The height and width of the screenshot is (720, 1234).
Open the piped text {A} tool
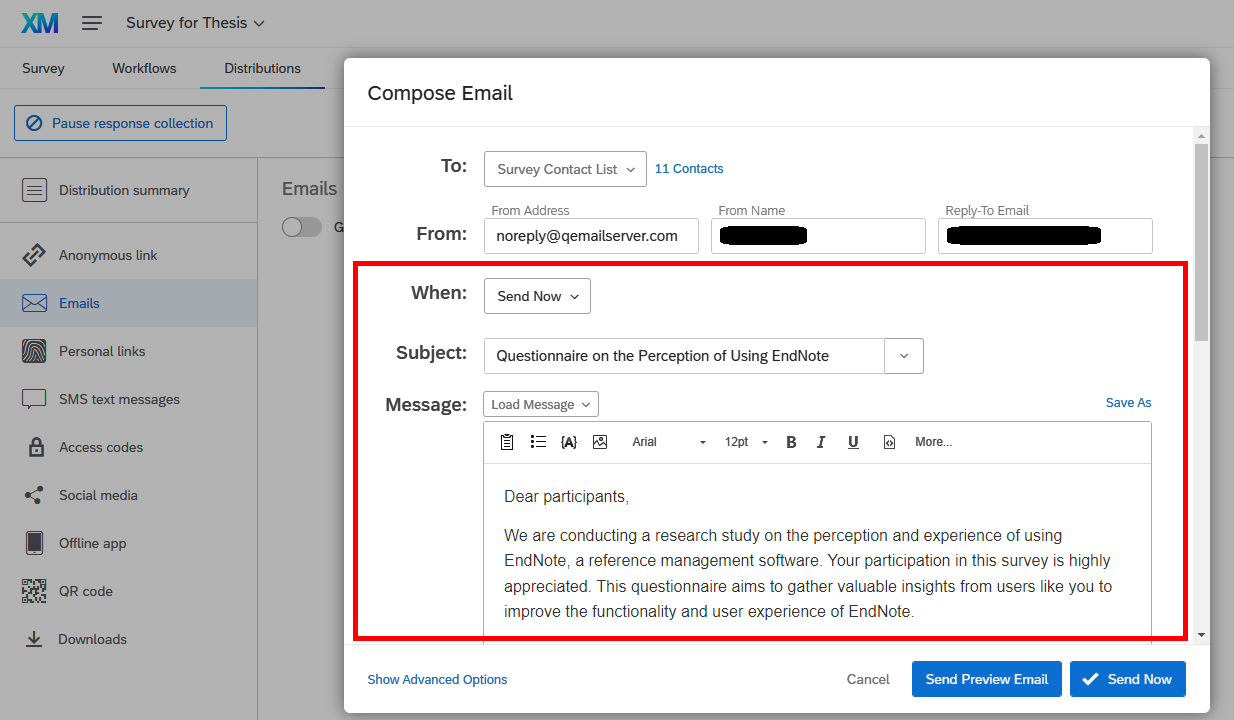(569, 442)
